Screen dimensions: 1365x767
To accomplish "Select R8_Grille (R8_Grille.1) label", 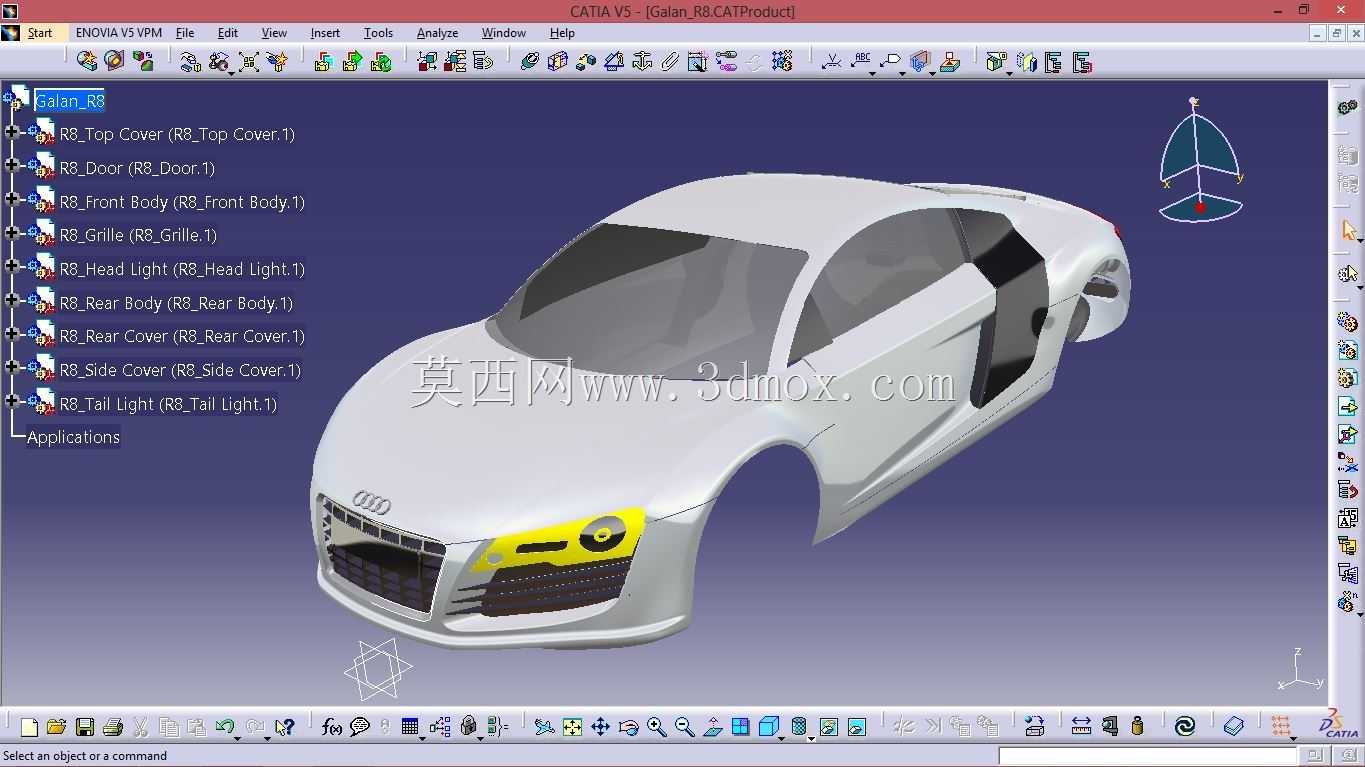I will click(138, 235).
